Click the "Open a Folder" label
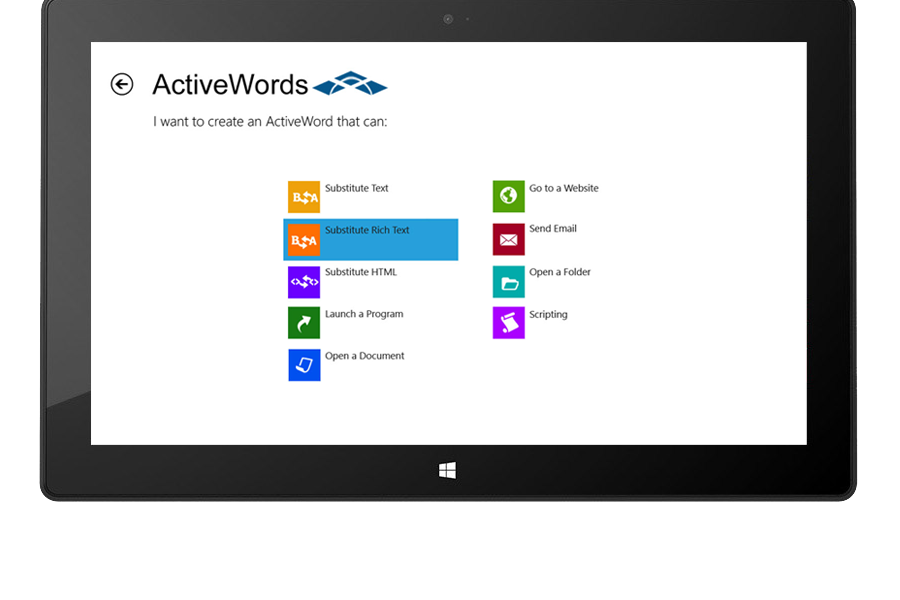 [560, 272]
